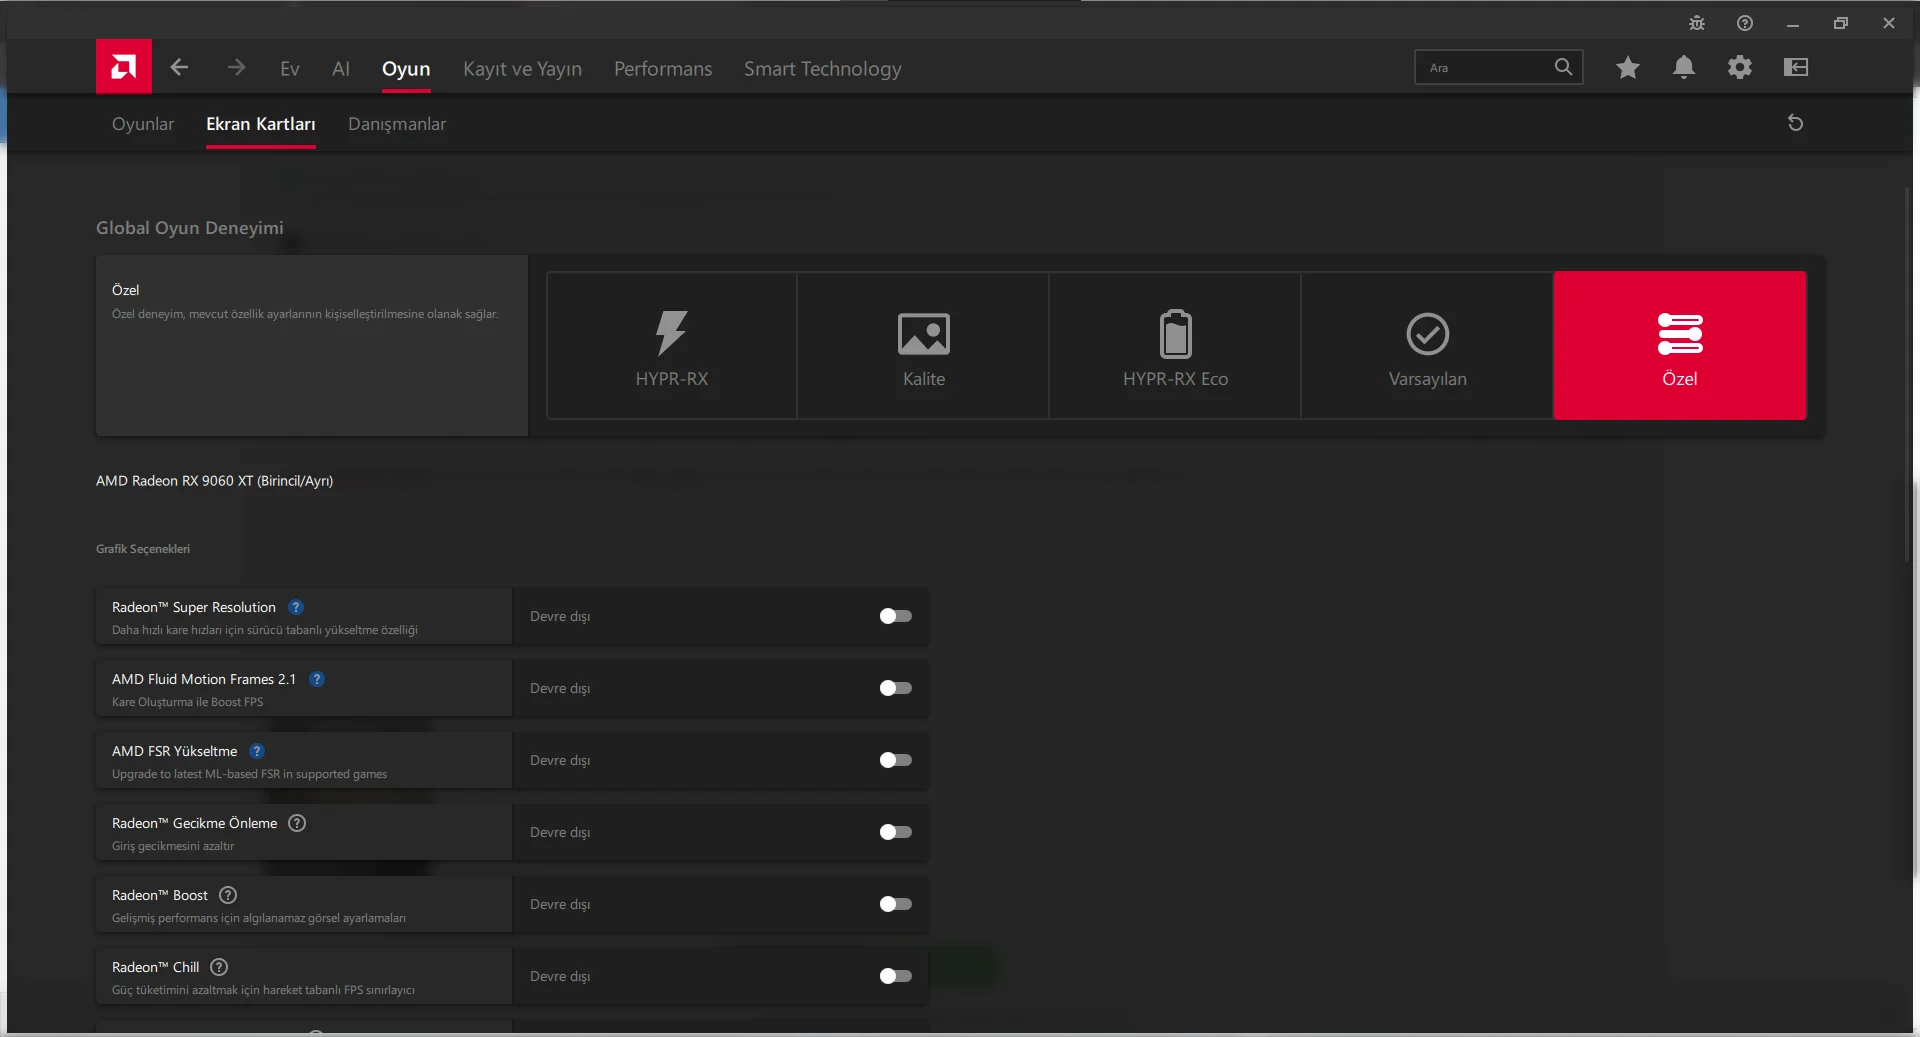Toggle Radeon Boost on
The image size is (1920, 1037).
pyautogui.click(x=895, y=904)
